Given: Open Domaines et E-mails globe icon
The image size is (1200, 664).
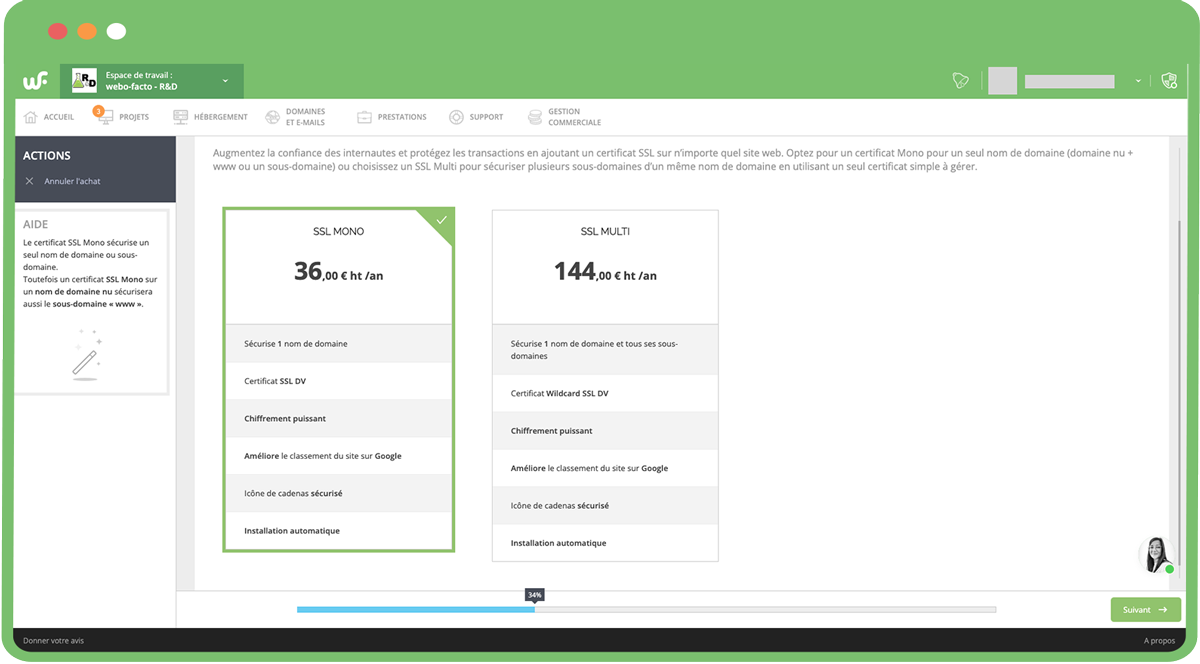Looking at the screenshot, I should (x=271, y=116).
